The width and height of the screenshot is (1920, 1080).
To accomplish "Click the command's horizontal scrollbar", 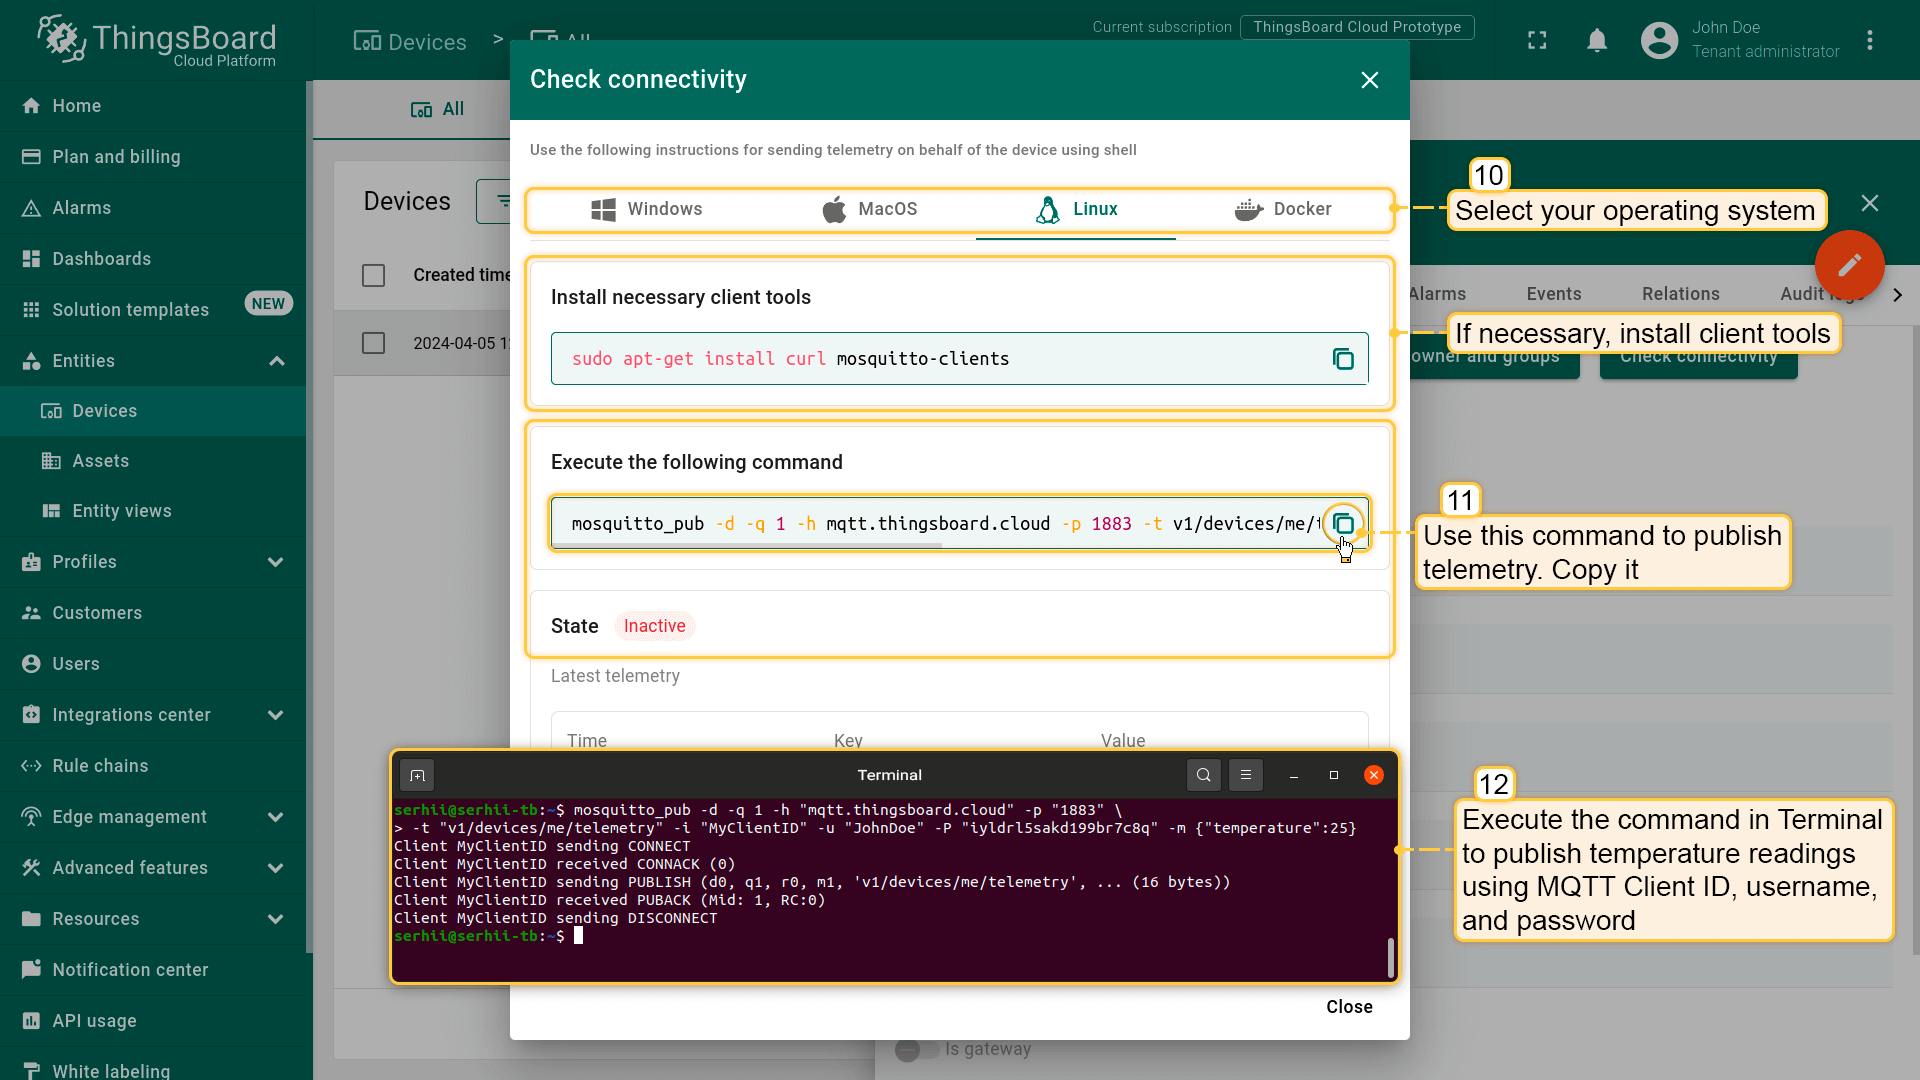I will [x=747, y=546].
